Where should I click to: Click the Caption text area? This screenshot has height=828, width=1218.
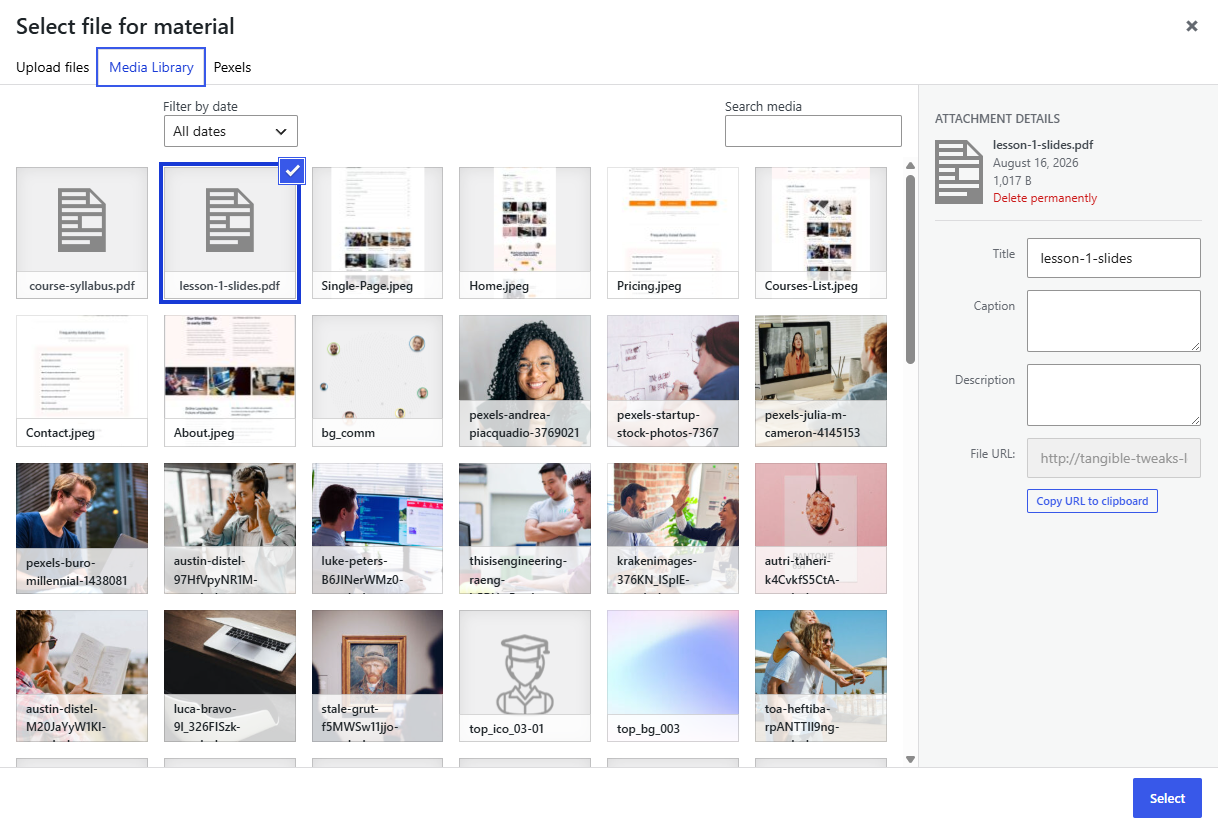(1113, 321)
